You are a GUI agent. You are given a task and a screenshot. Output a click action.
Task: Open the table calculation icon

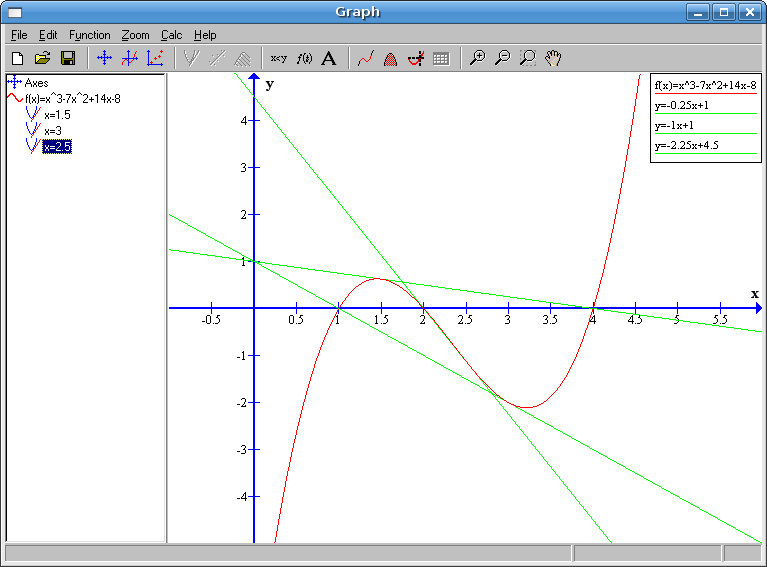pos(441,59)
